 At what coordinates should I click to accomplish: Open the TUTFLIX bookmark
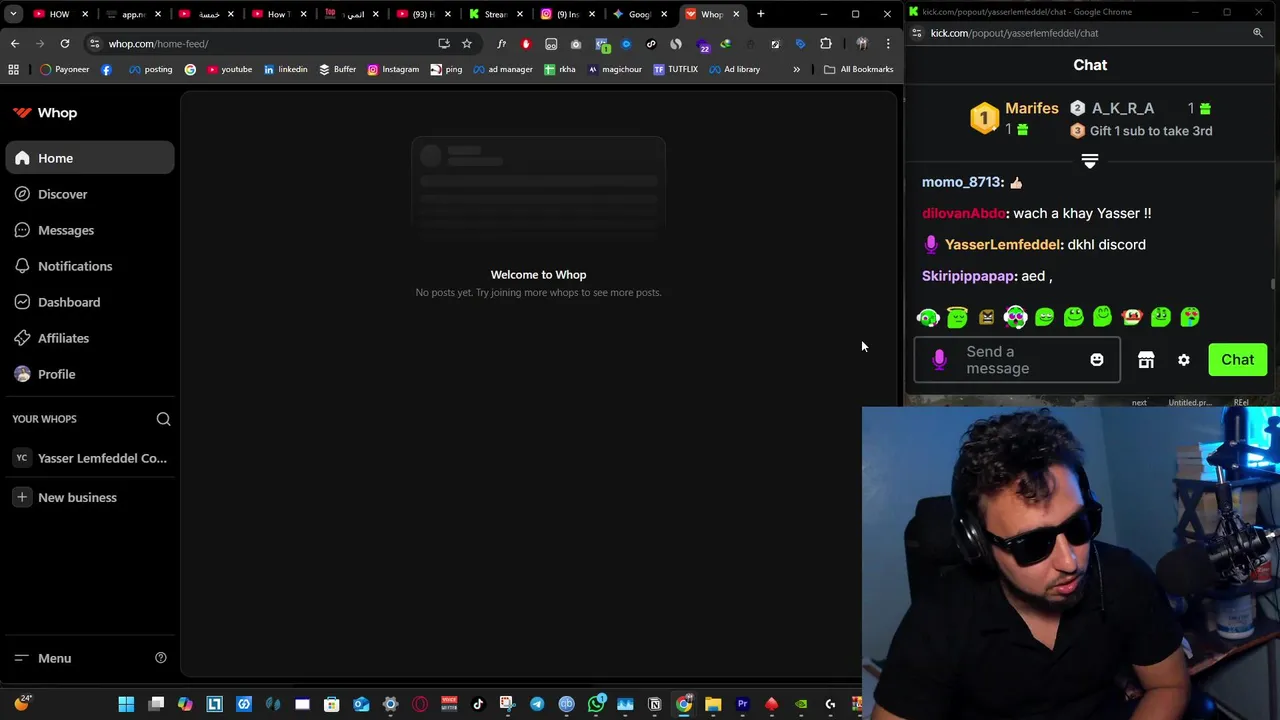coord(676,69)
